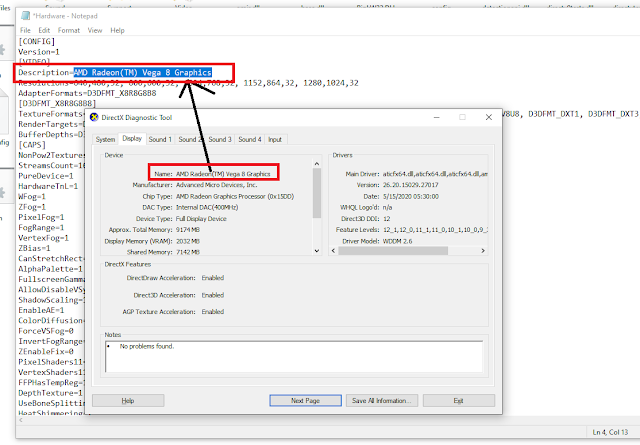Click 'AdapterFormats=D3DFMT_X8R8G8B8' line
This screenshot has height=445, width=640.
tap(87, 93)
